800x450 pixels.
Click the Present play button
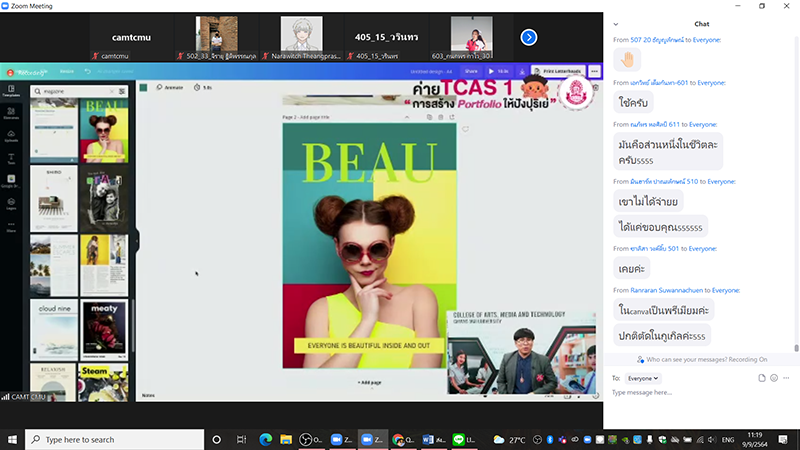click(498, 71)
